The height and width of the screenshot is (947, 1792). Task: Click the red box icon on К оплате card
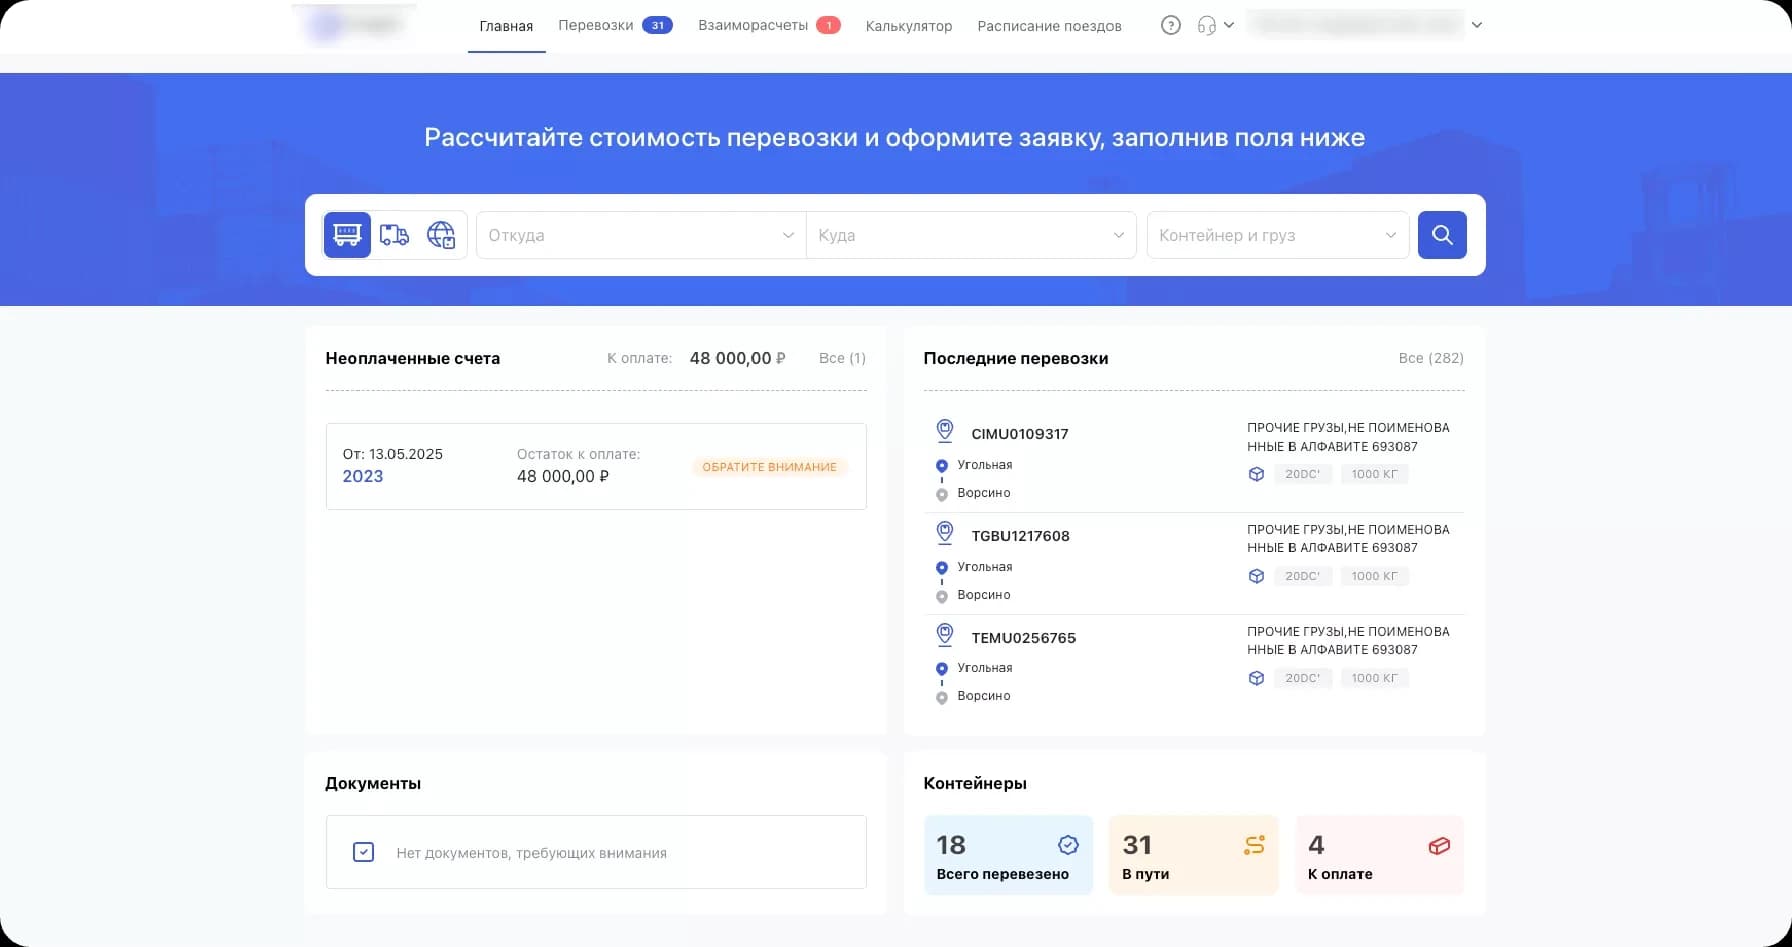point(1439,846)
